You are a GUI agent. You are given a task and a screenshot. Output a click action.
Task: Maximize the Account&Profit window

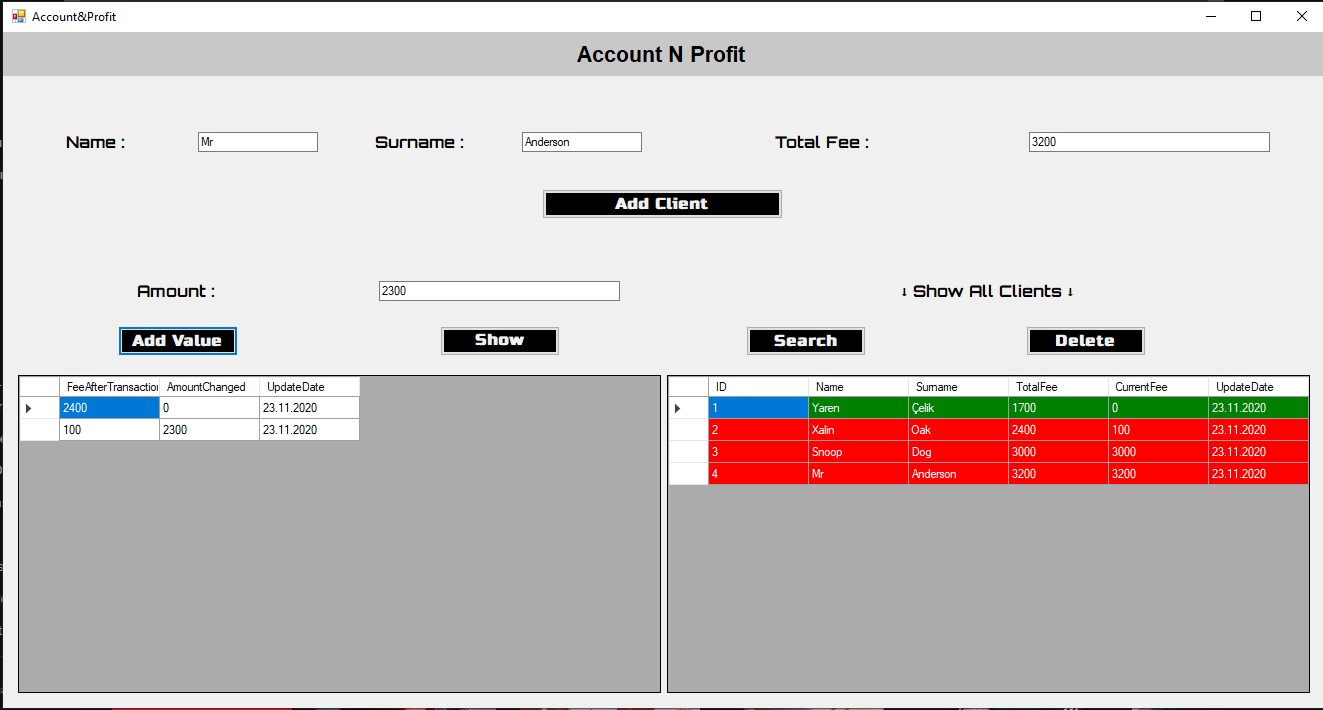[x=1256, y=16]
